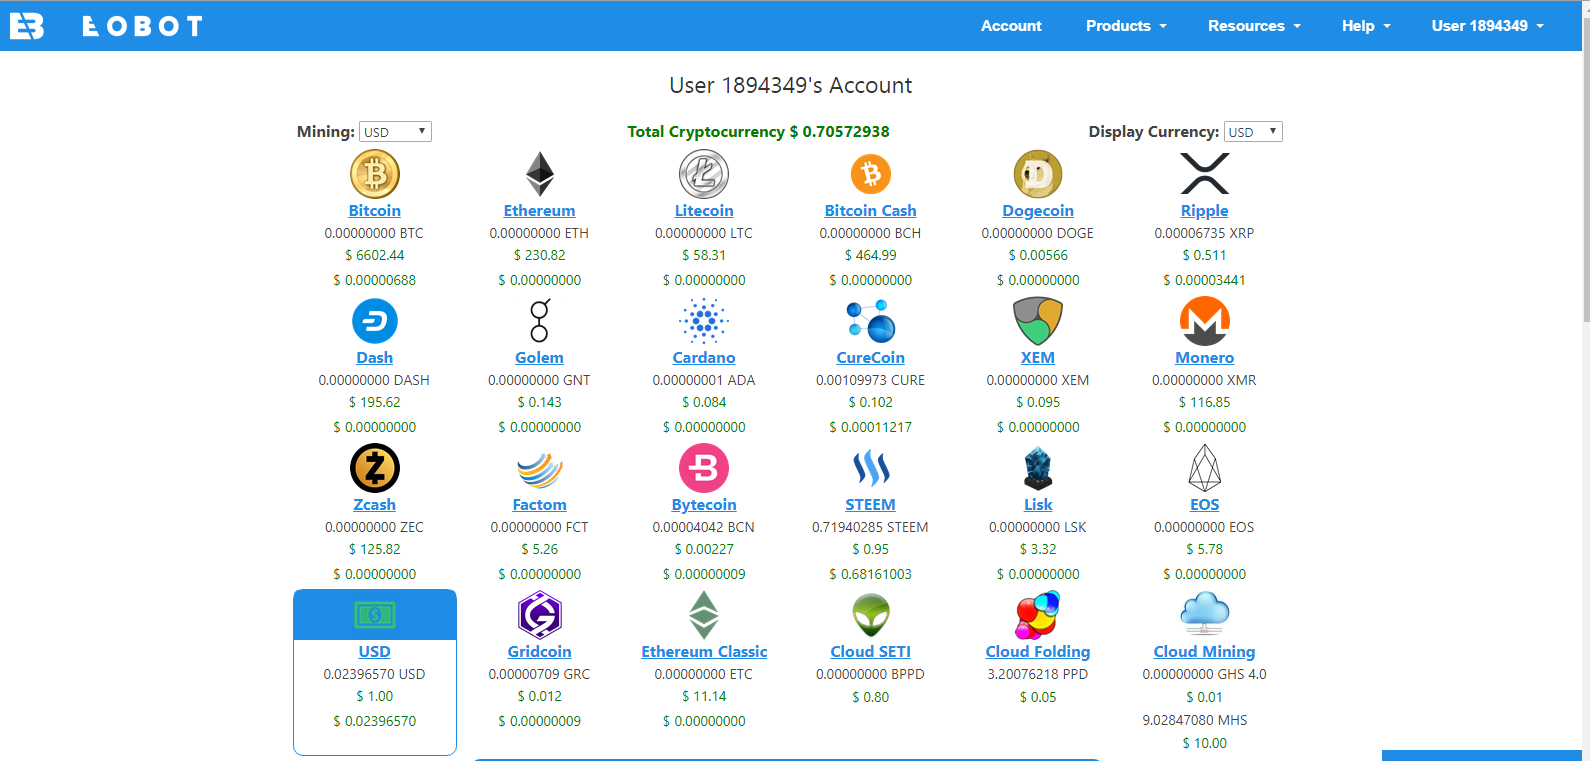Select the Zcash link

(375, 505)
